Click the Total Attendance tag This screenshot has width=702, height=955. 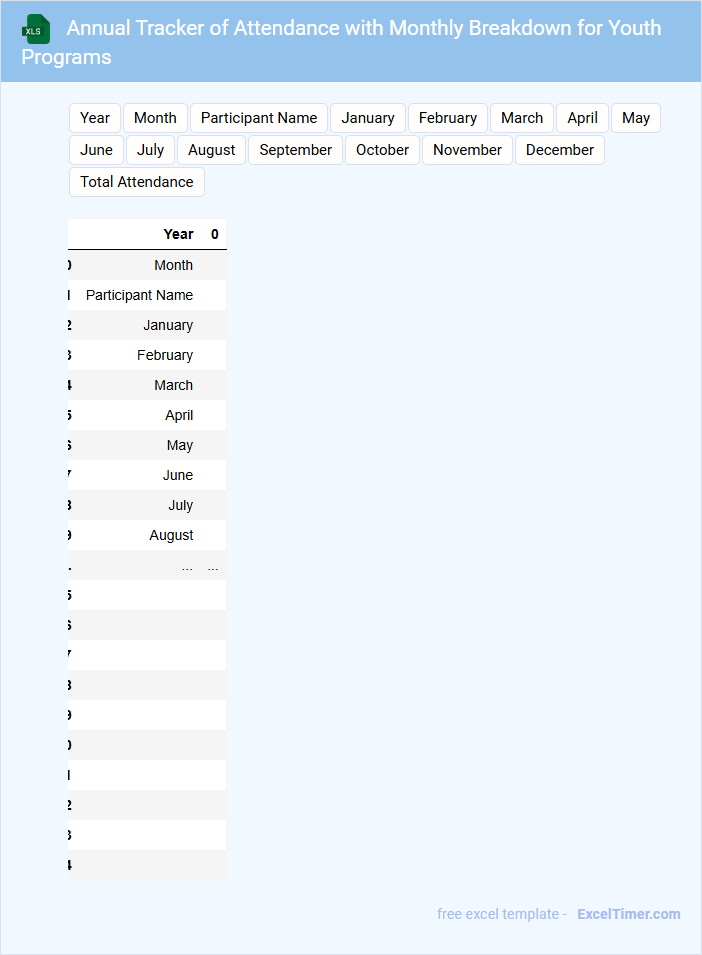click(x=137, y=182)
